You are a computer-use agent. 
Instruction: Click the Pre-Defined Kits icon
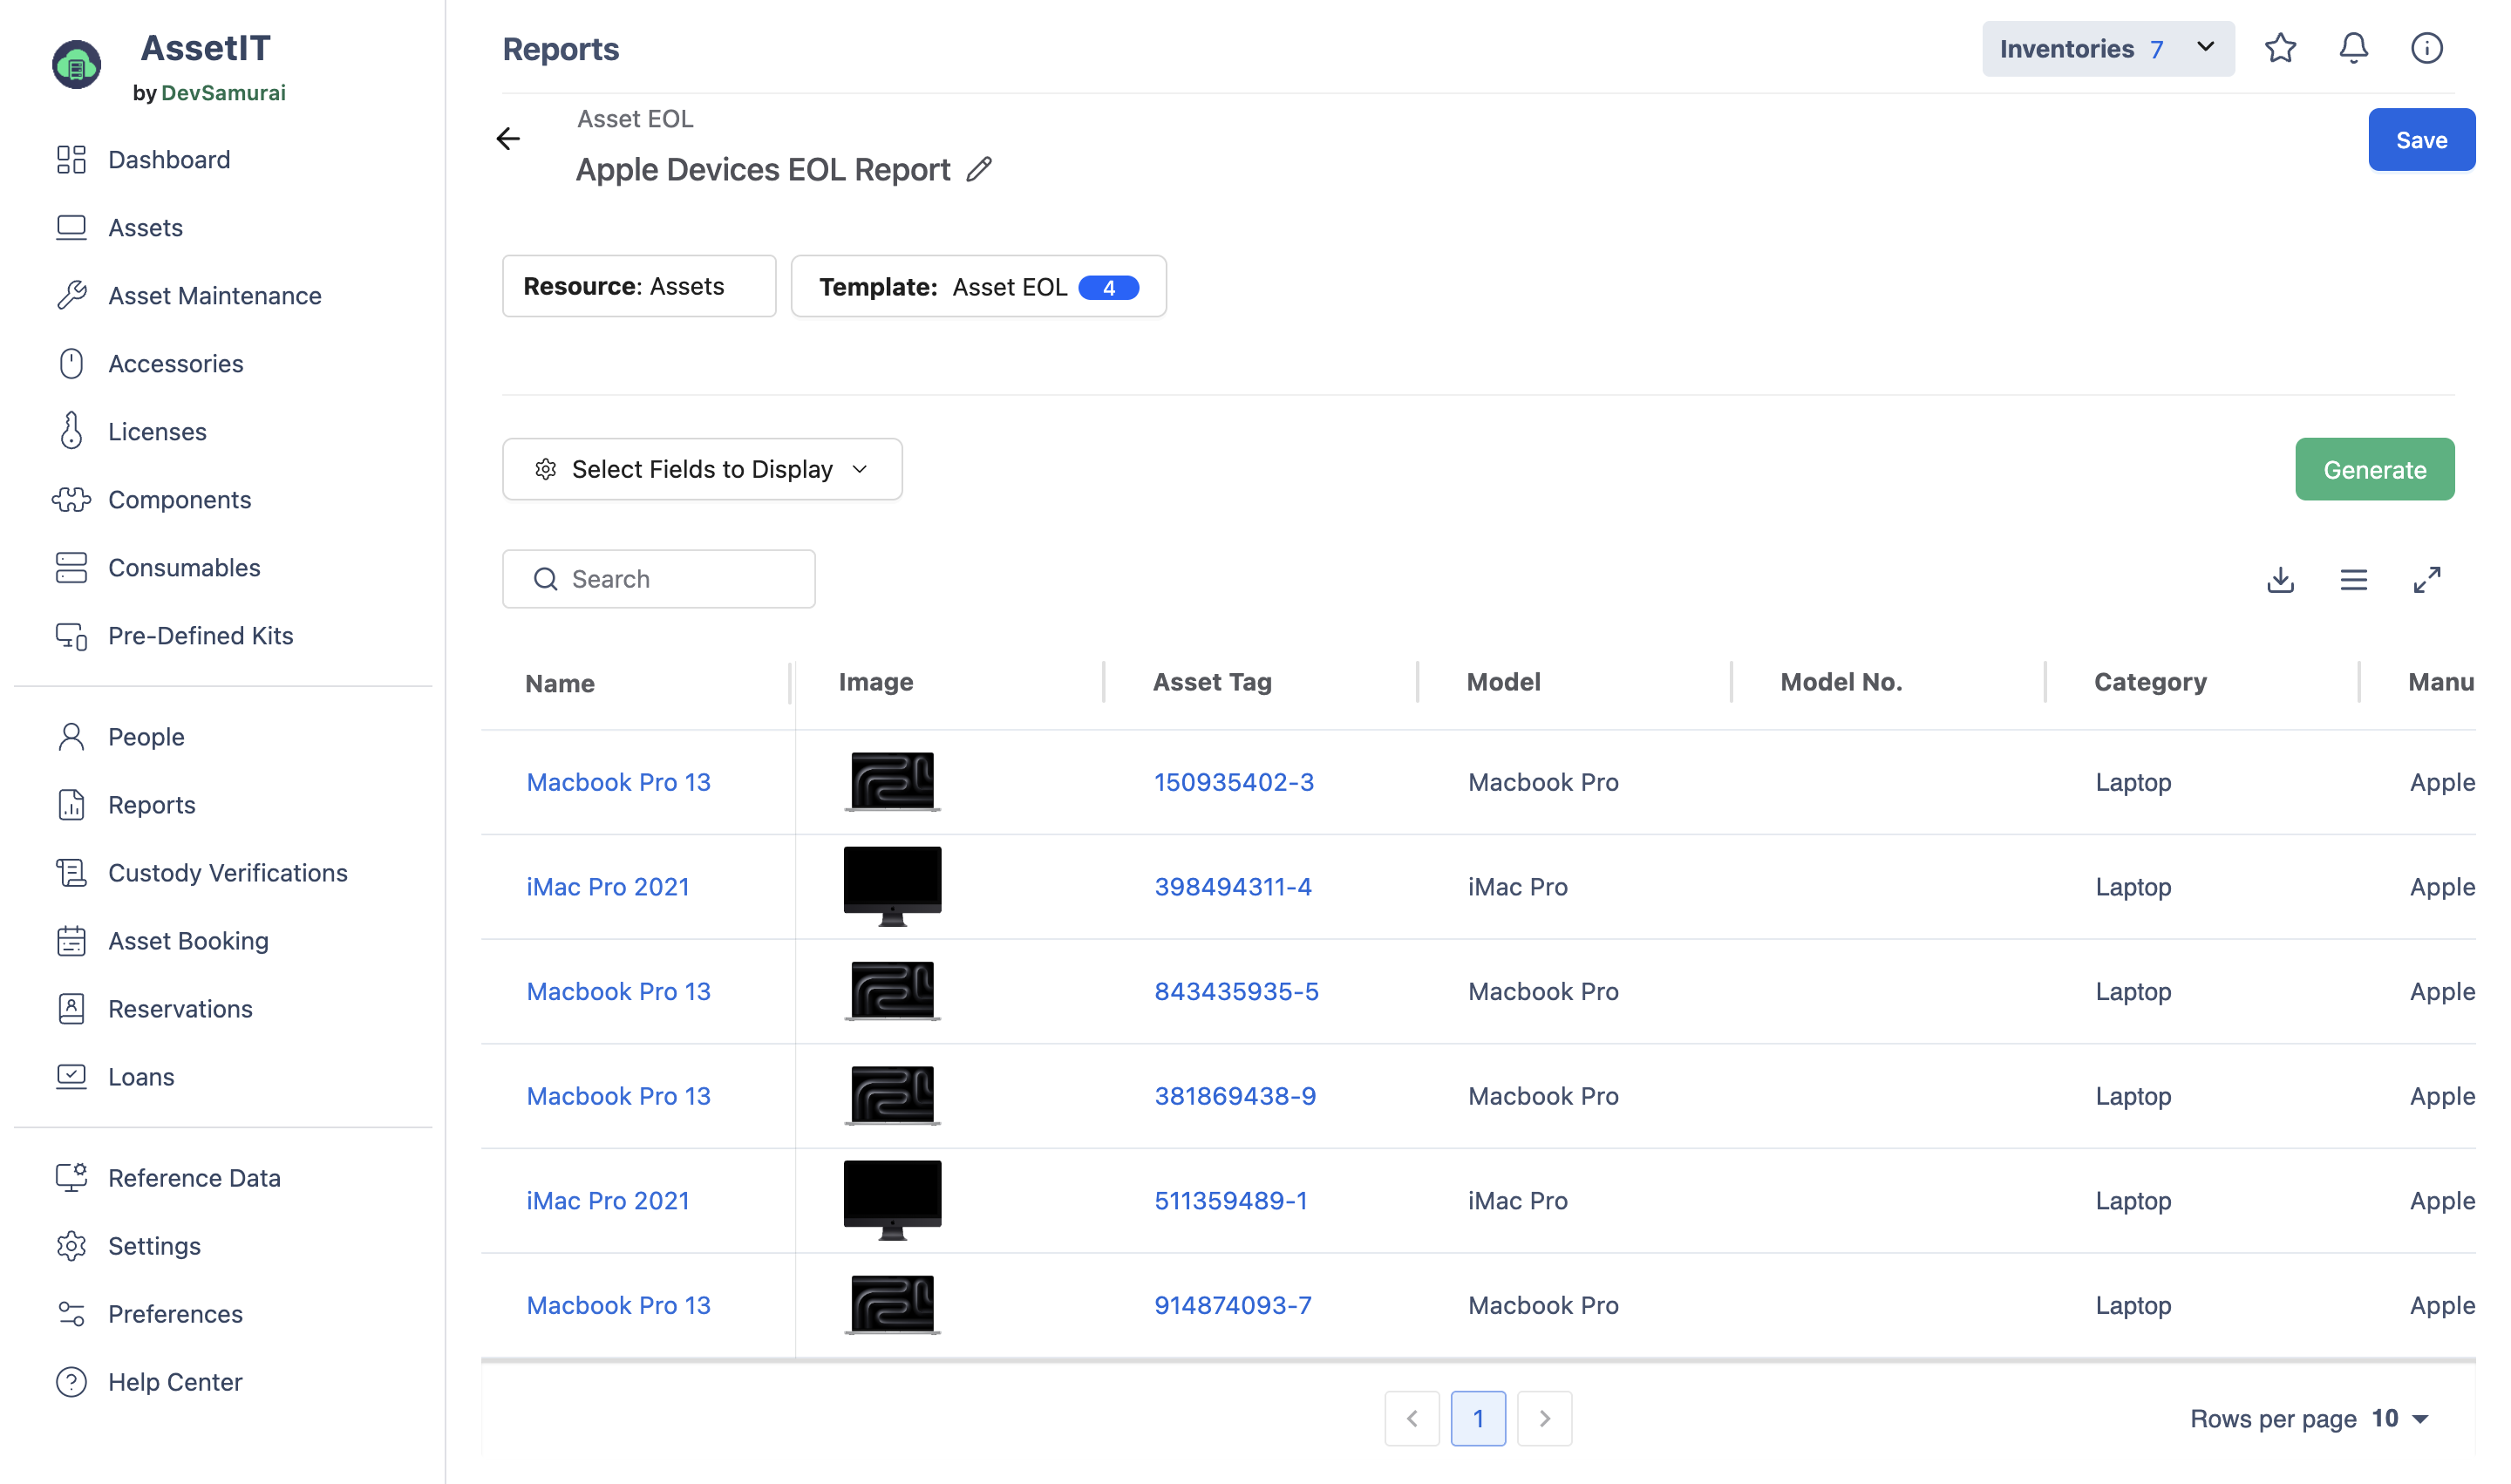[71, 636]
